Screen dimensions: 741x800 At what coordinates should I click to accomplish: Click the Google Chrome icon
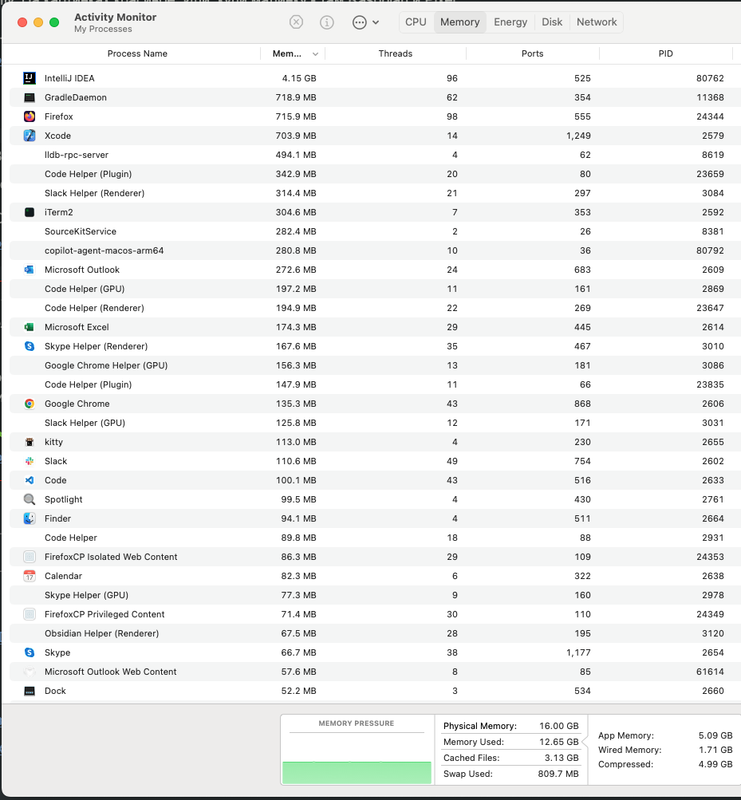[30, 404]
